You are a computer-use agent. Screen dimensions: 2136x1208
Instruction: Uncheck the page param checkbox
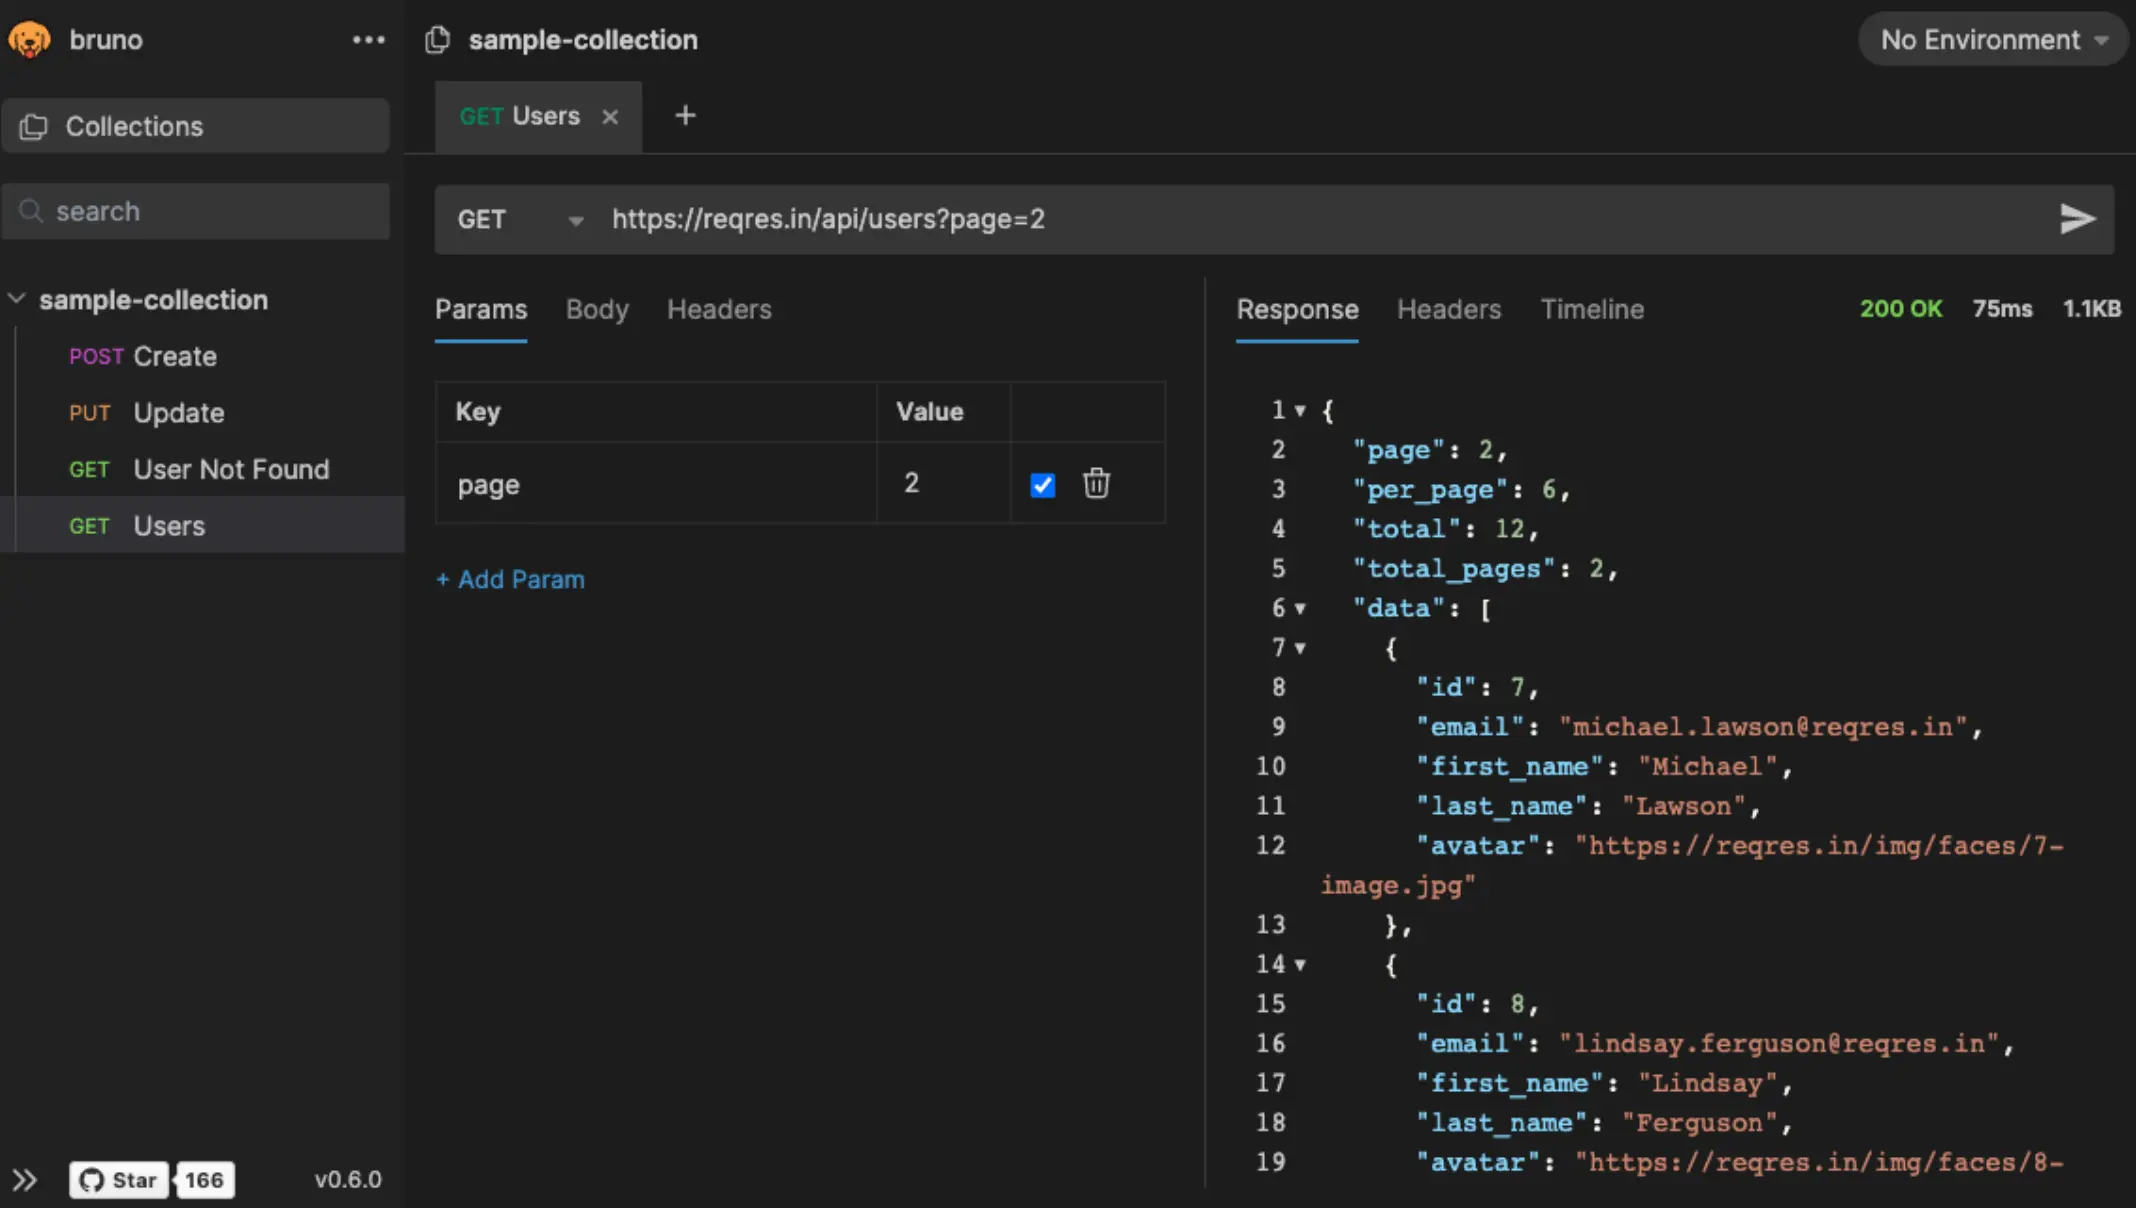[1042, 485]
